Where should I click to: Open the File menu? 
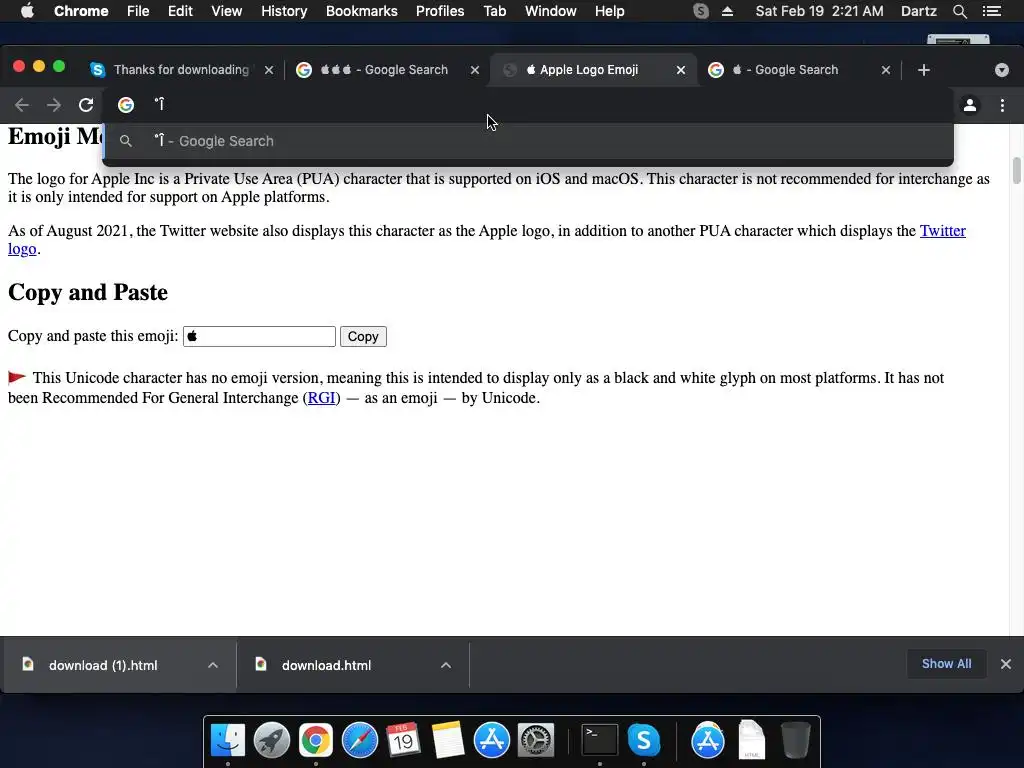tap(138, 11)
